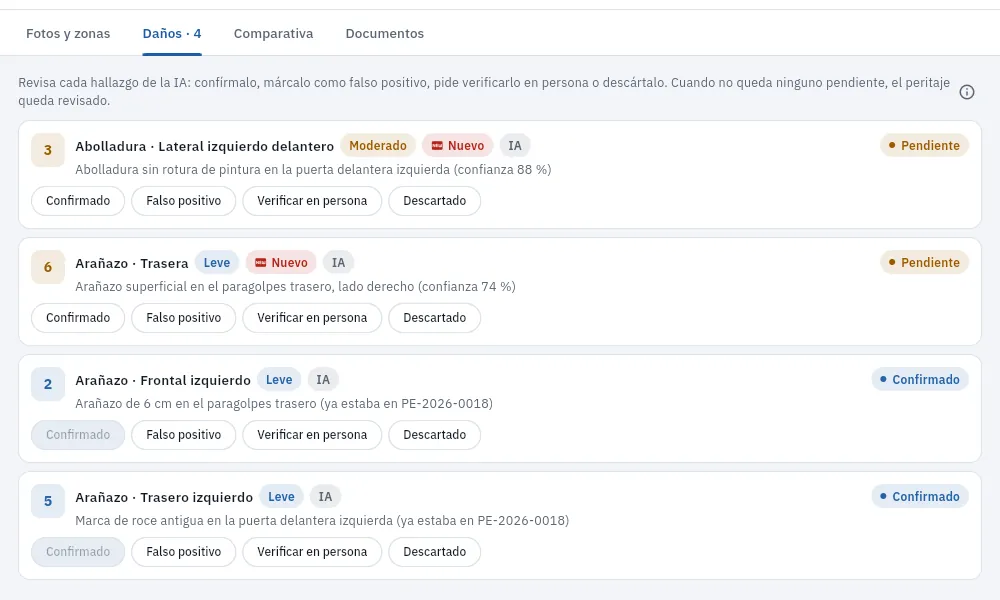Click the Leve tag on Frontal izquierdo
Image resolution: width=1000 pixels, height=600 pixels.
point(279,380)
